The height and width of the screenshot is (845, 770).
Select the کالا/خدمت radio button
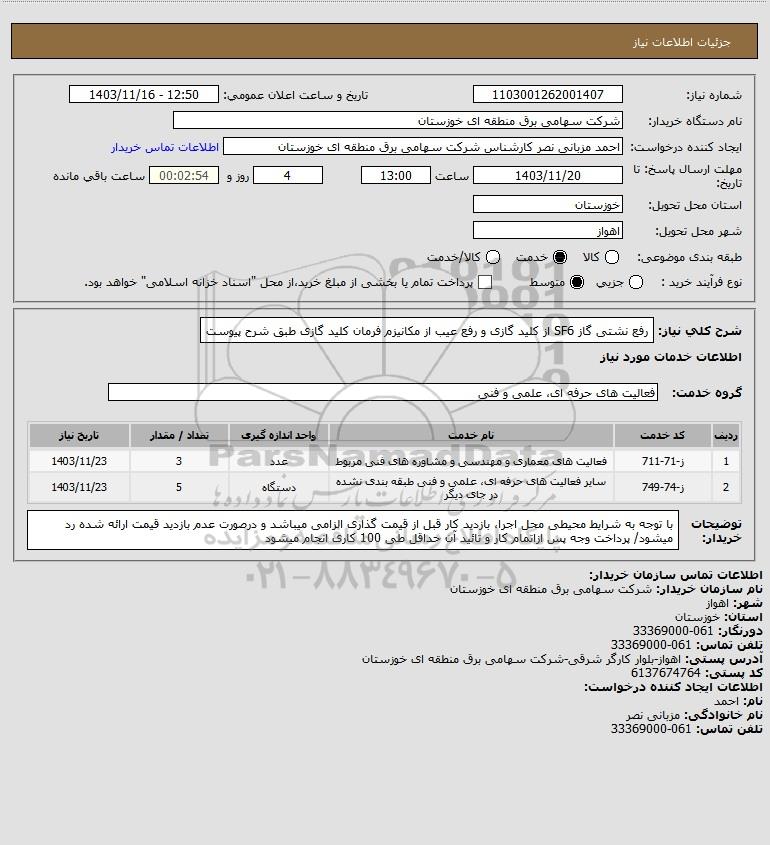tap(492, 258)
